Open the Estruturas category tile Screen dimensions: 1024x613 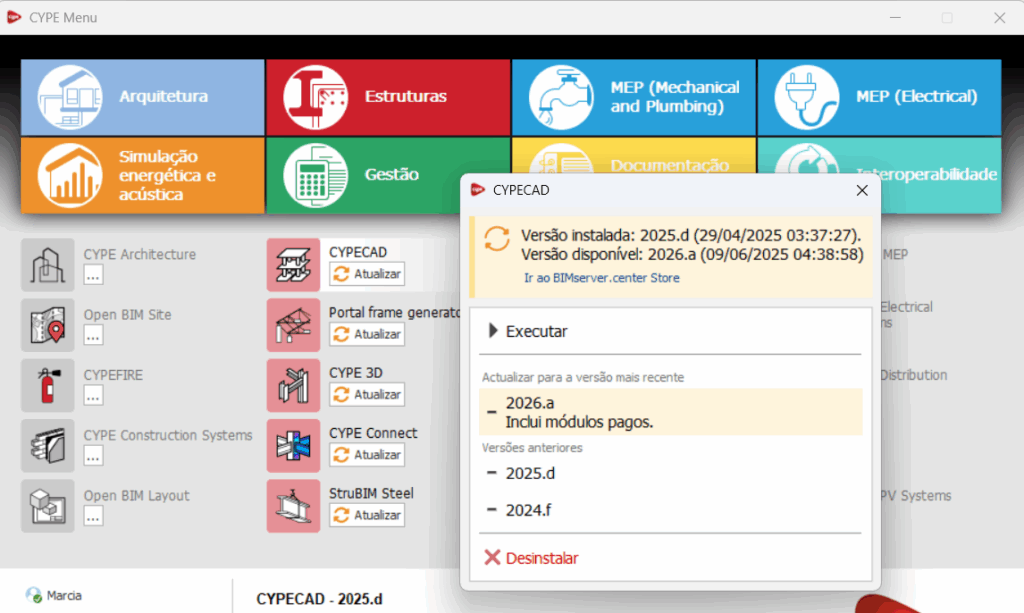388,97
